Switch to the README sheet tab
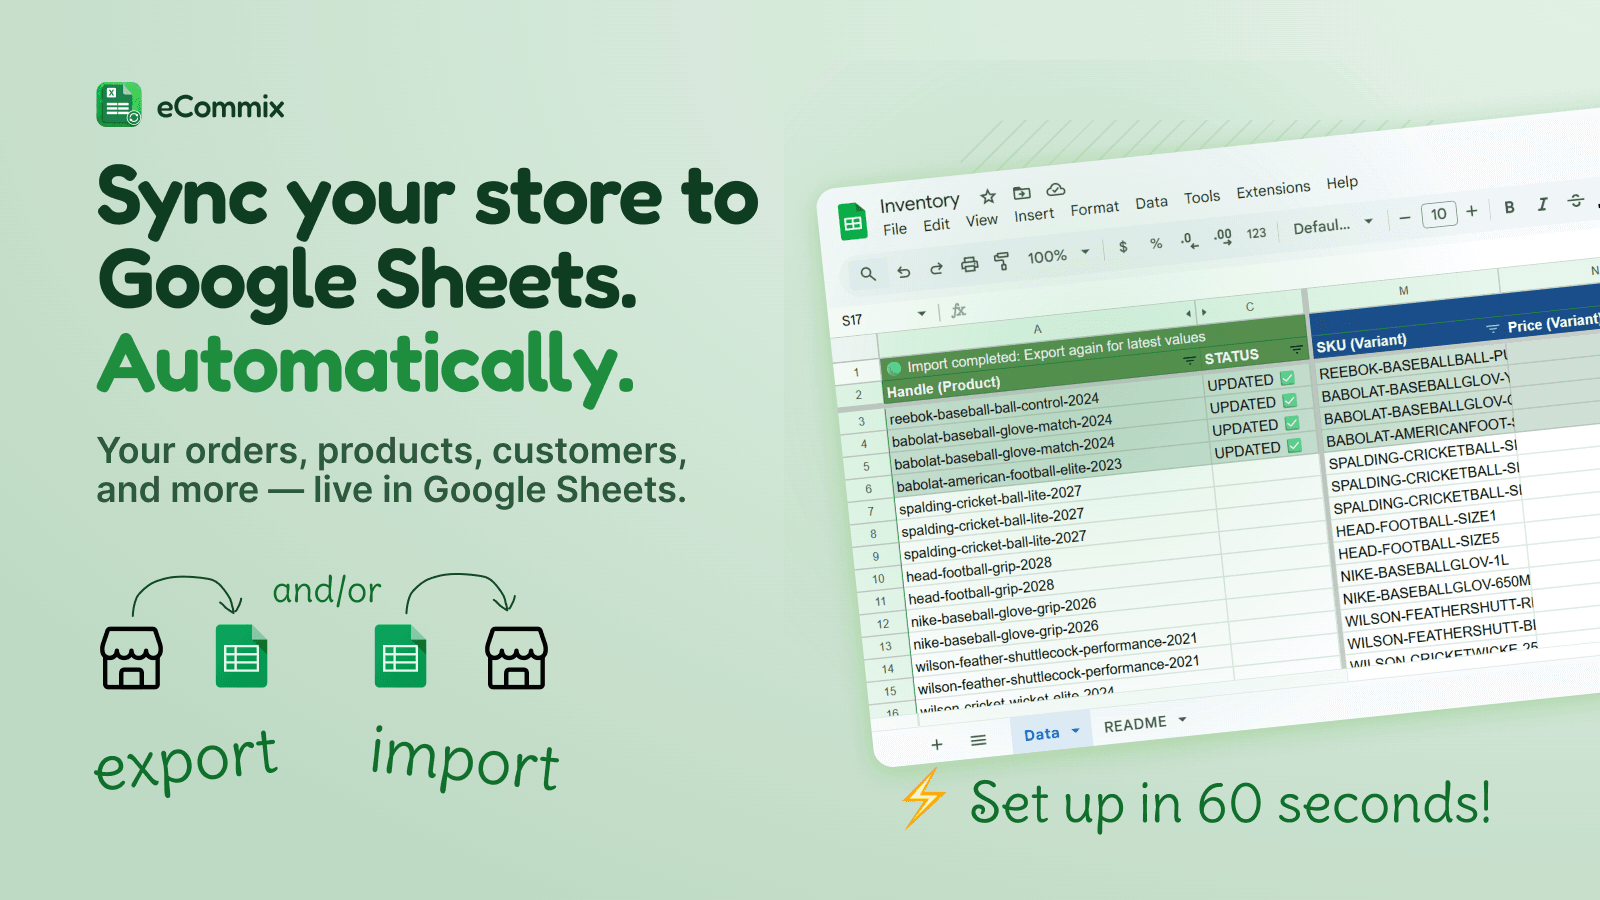 pos(1135,724)
